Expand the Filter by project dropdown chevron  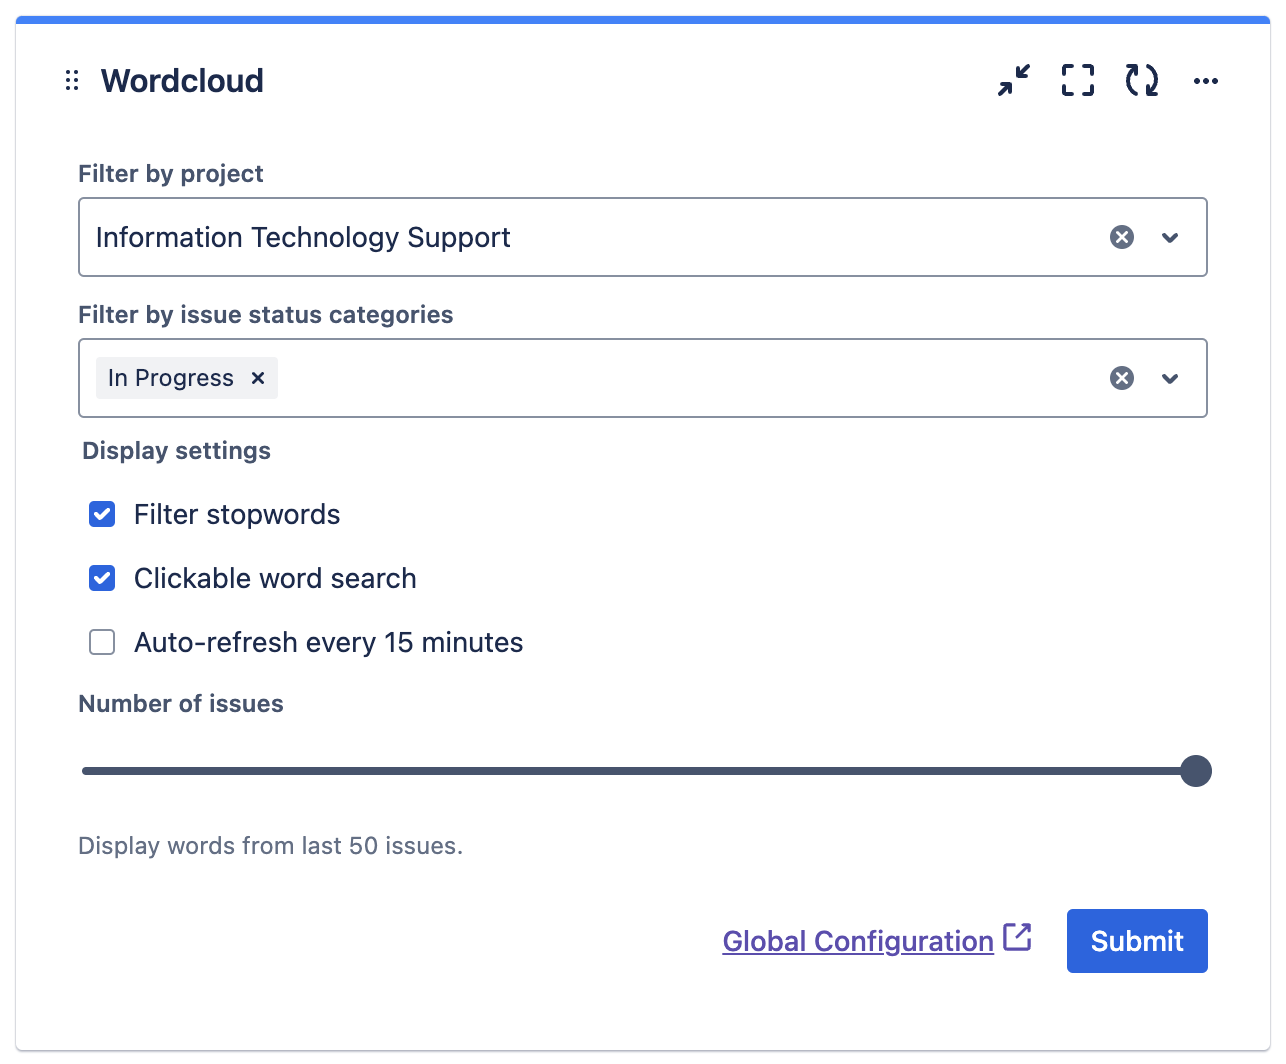(x=1170, y=237)
